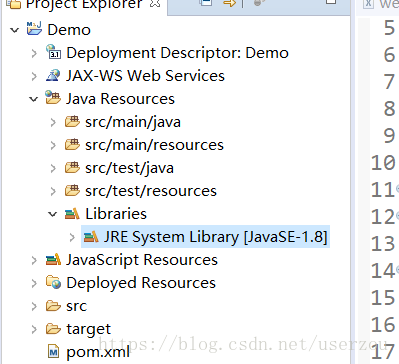399x364 pixels.
Task: Click line number 6 in the editor gutter
Action: point(389,55)
